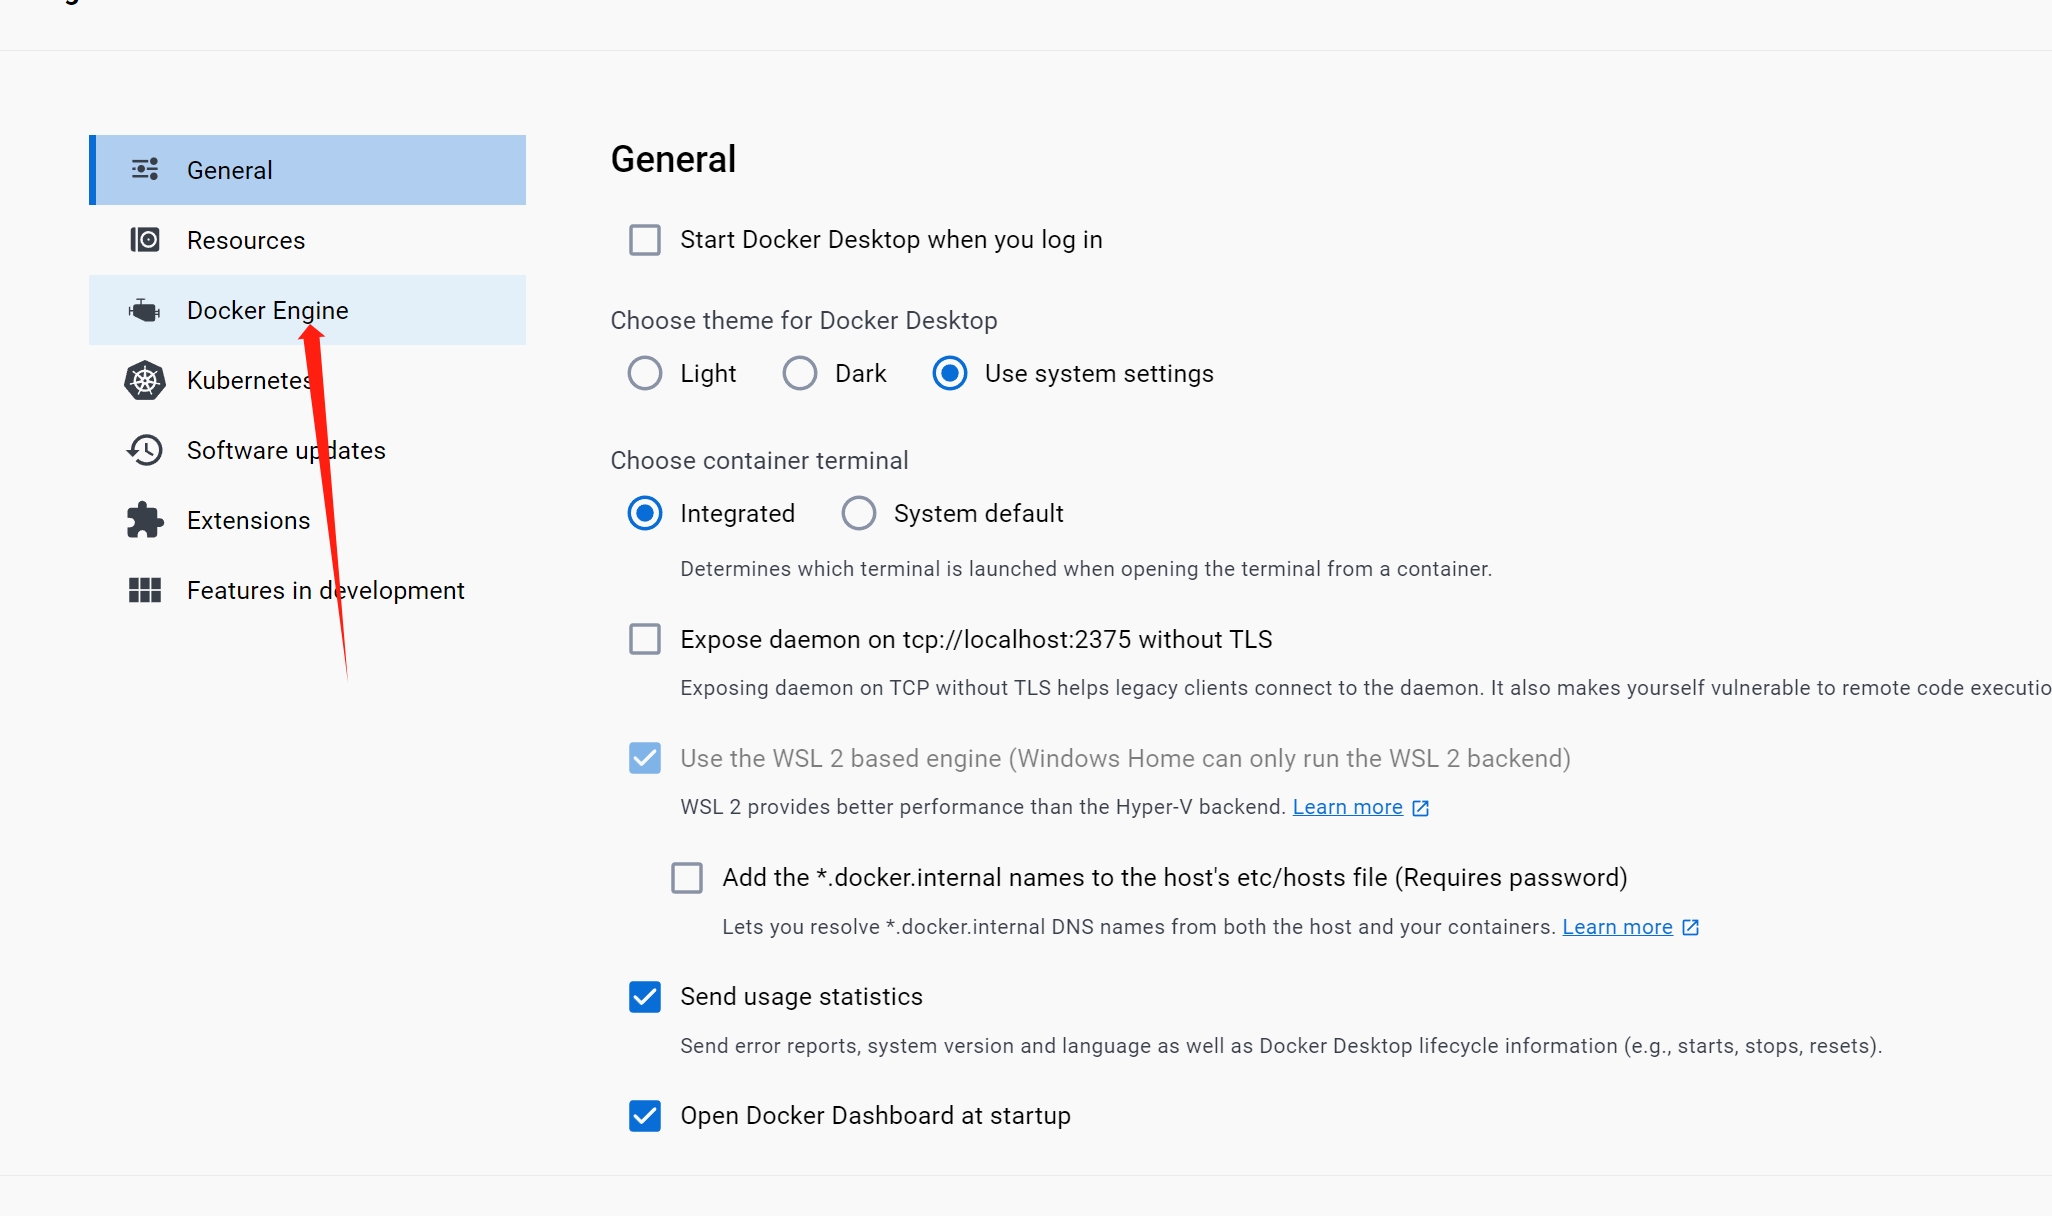Enable Start Docker Desktop when you log in
The width and height of the screenshot is (2052, 1216).
(645, 240)
